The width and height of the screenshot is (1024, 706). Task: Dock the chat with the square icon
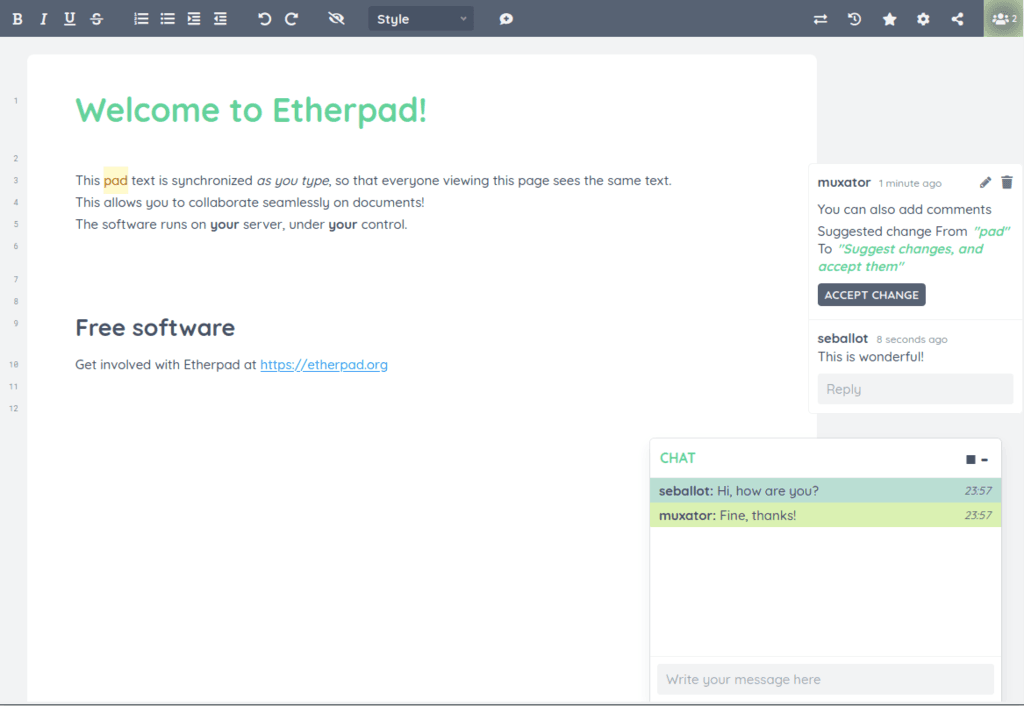969,458
